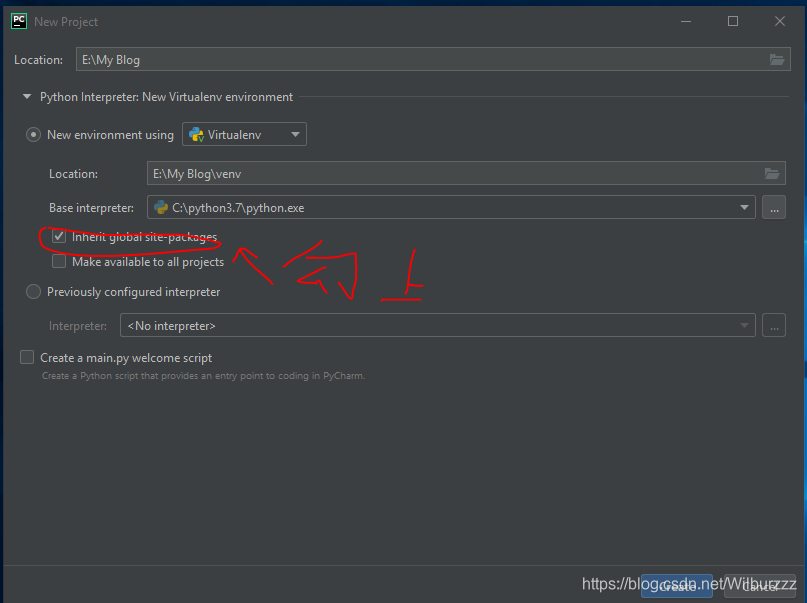The width and height of the screenshot is (807, 603).
Task: Click the venv Location field E:\My Blog\venv
Action: 466,174
